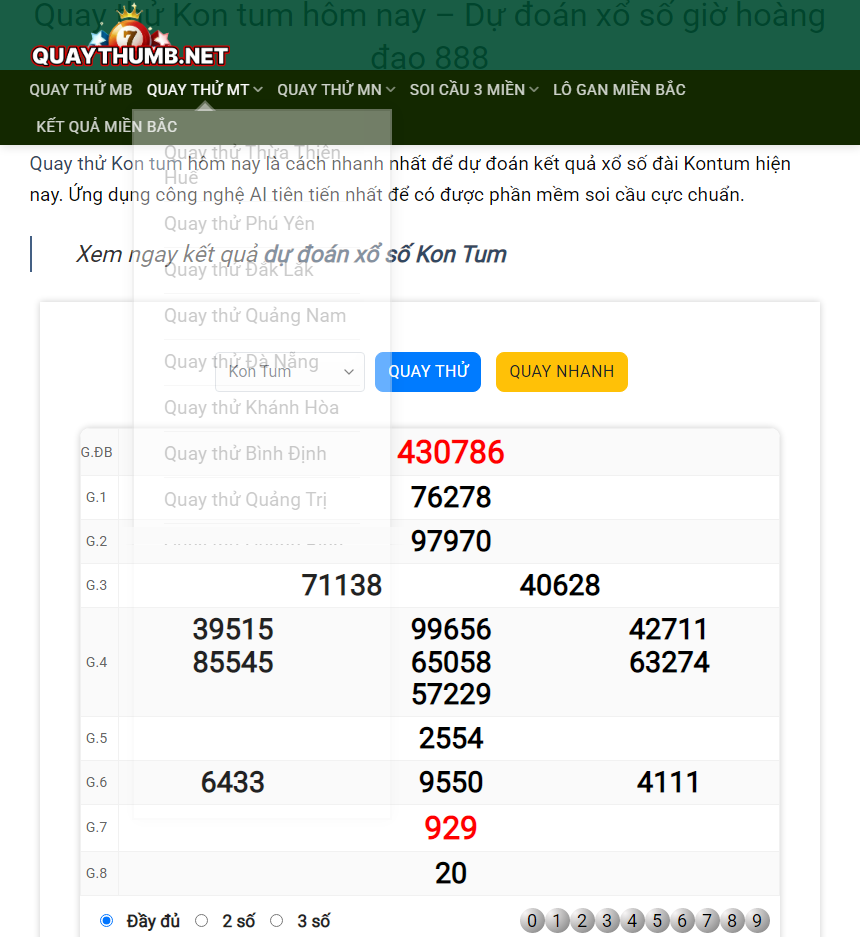Click number ball 5 filter
Image resolution: width=860 pixels, height=937 pixels.
[657, 921]
